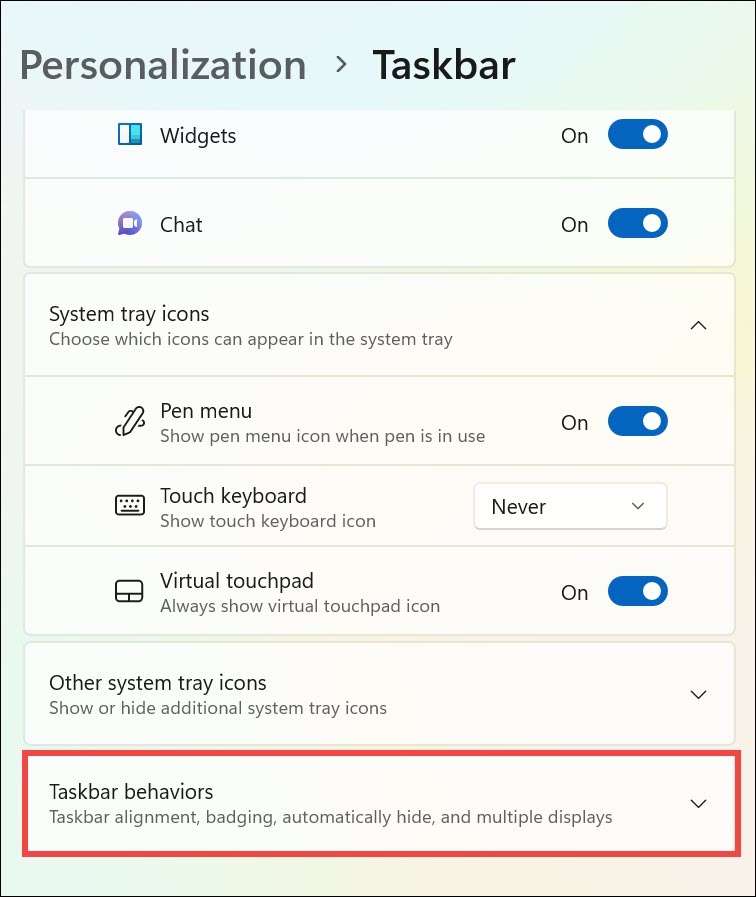This screenshot has height=897, width=756.
Task: Go back to Personalization breadcrumb
Action: click(163, 66)
